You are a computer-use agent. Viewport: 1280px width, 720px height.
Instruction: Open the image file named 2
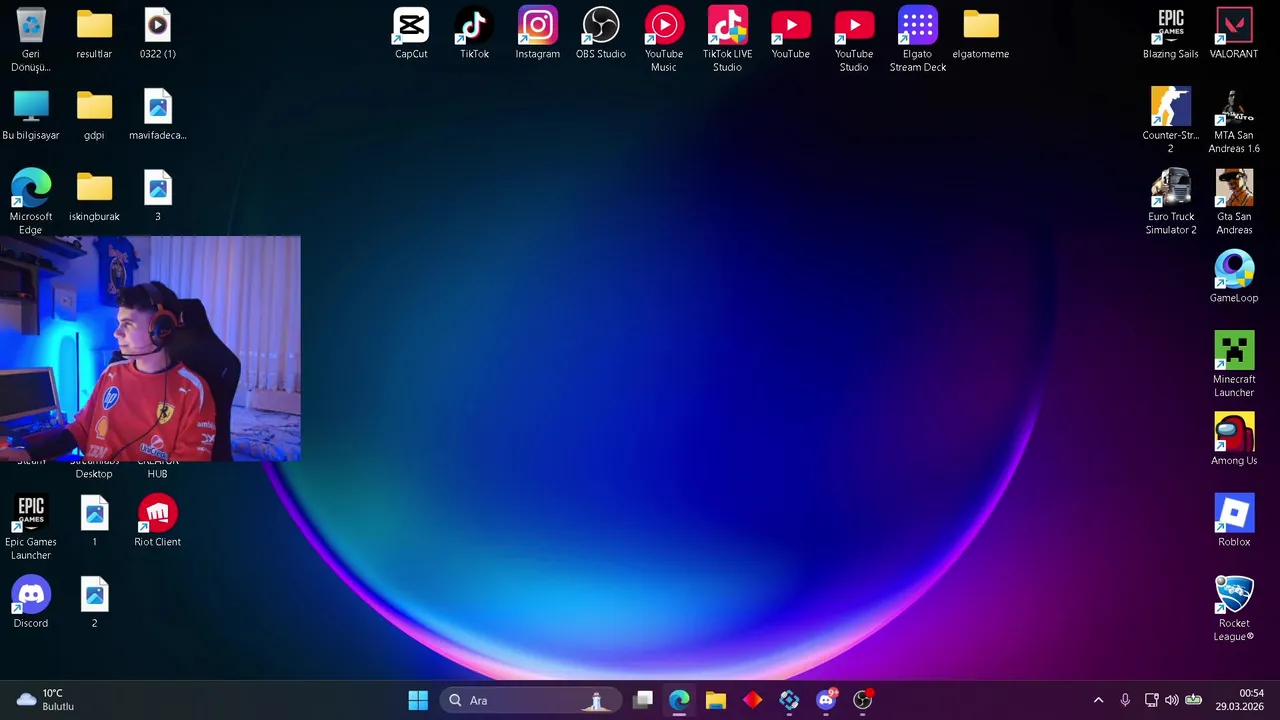click(94, 603)
